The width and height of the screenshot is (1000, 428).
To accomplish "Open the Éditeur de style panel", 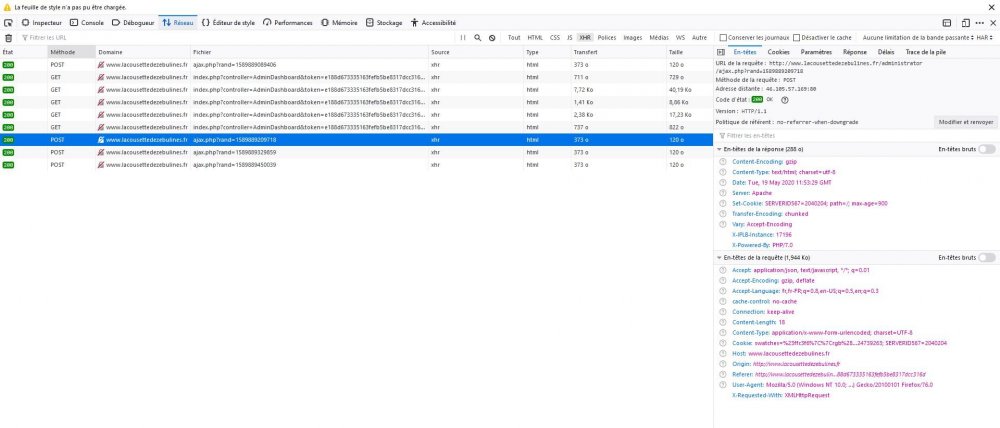I will [228, 22].
